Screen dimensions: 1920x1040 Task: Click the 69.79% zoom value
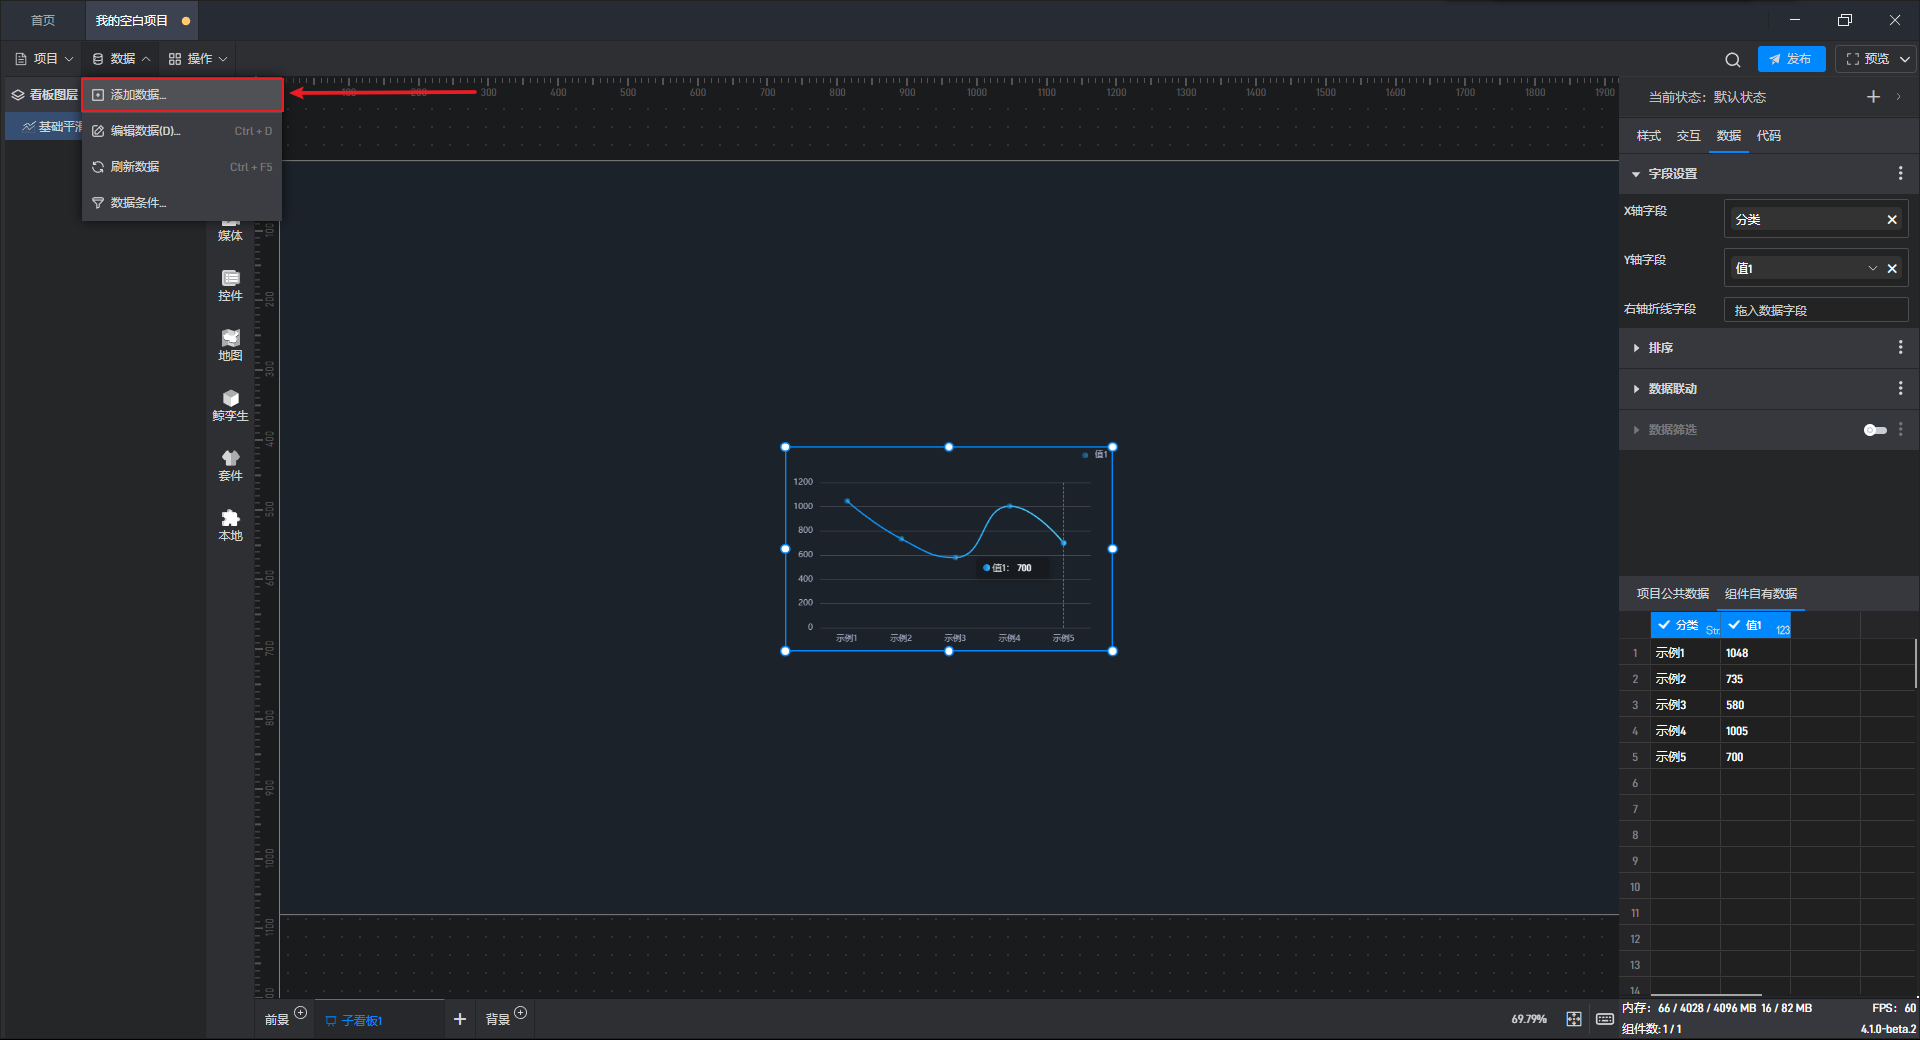click(1528, 1019)
